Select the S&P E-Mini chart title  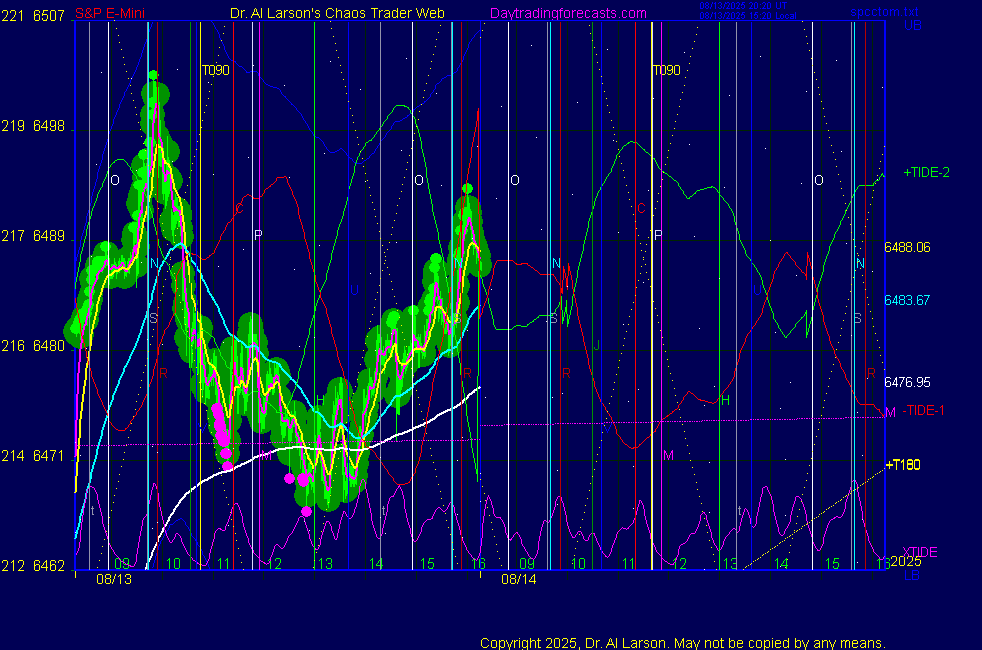pos(107,14)
